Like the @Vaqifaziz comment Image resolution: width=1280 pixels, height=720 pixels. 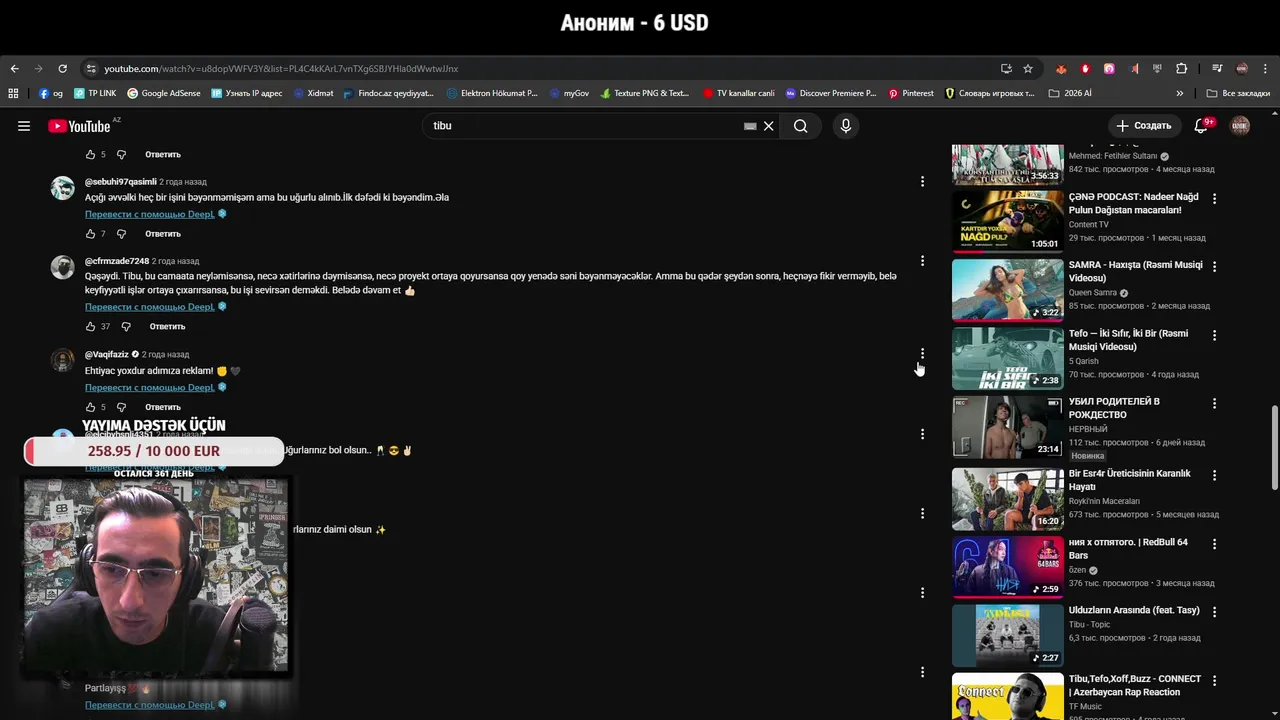click(x=90, y=407)
